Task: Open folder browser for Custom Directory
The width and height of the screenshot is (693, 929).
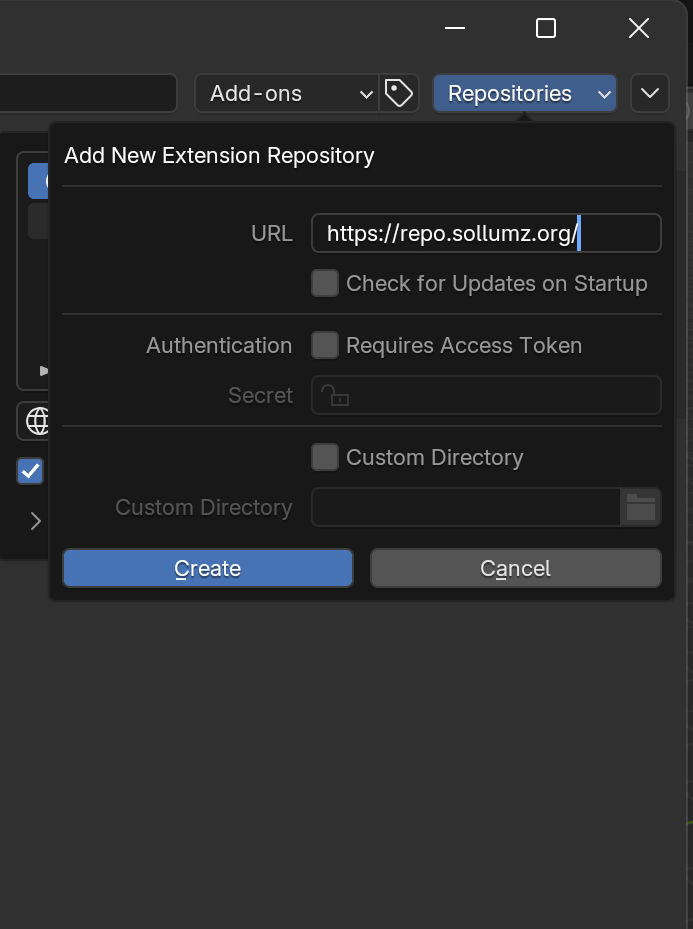Action: click(x=641, y=507)
